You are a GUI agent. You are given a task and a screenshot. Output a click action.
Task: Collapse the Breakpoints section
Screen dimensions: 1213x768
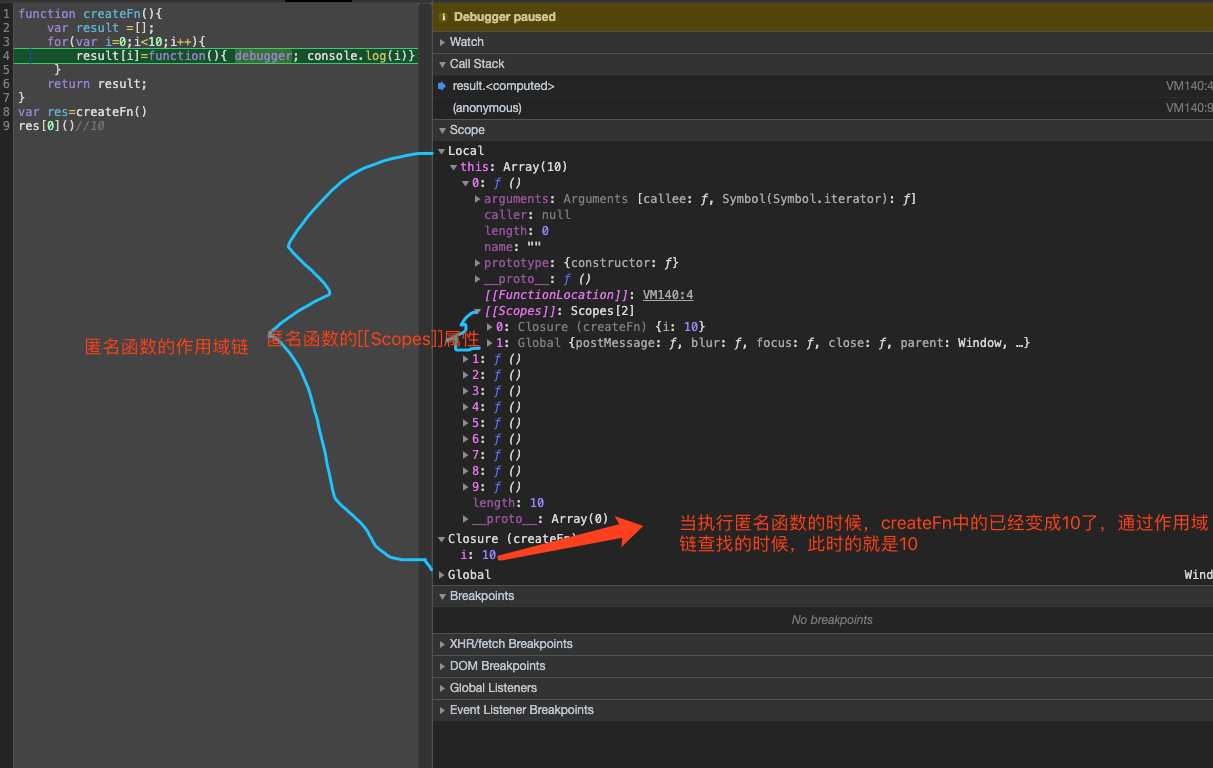tap(481, 596)
